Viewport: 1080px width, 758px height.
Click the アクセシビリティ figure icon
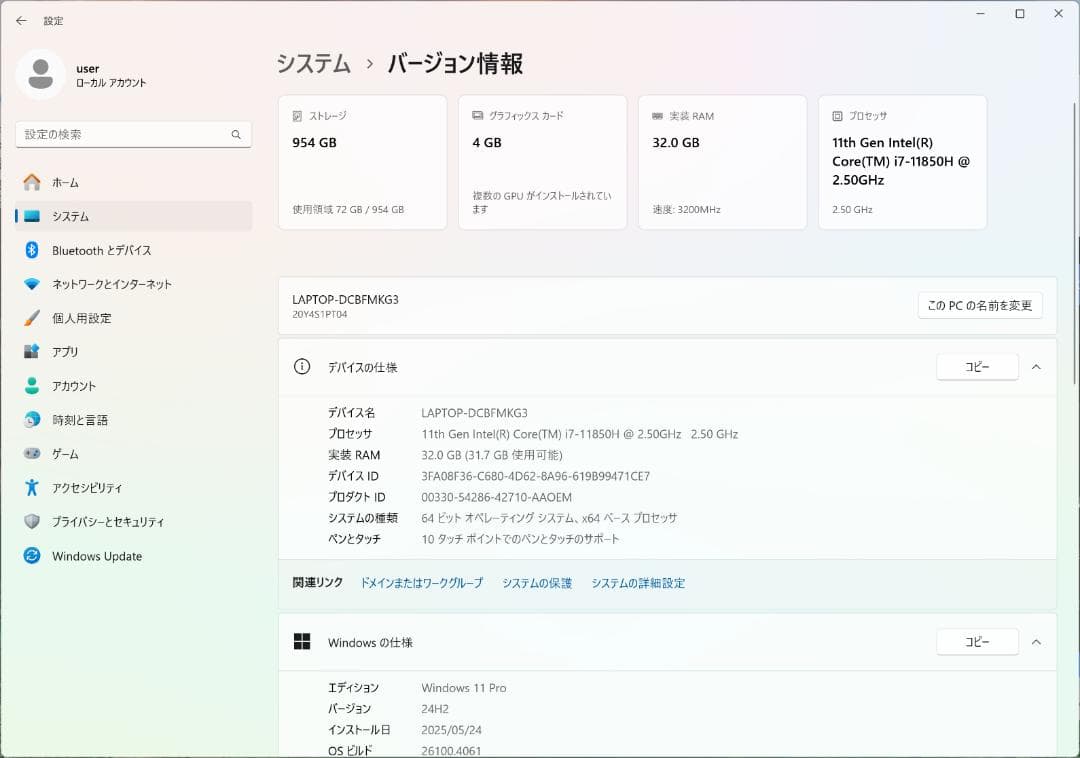point(32,488)
